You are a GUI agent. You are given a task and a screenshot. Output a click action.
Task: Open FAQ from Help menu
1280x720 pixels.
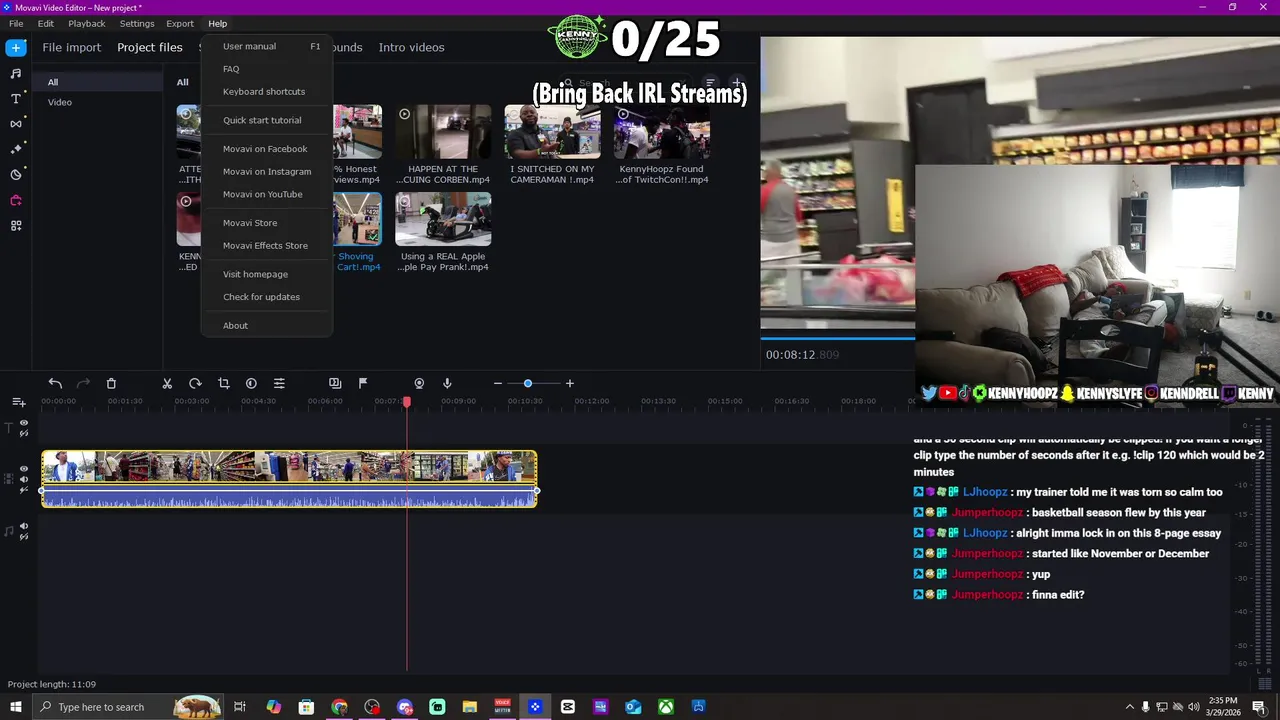(267, 69)
